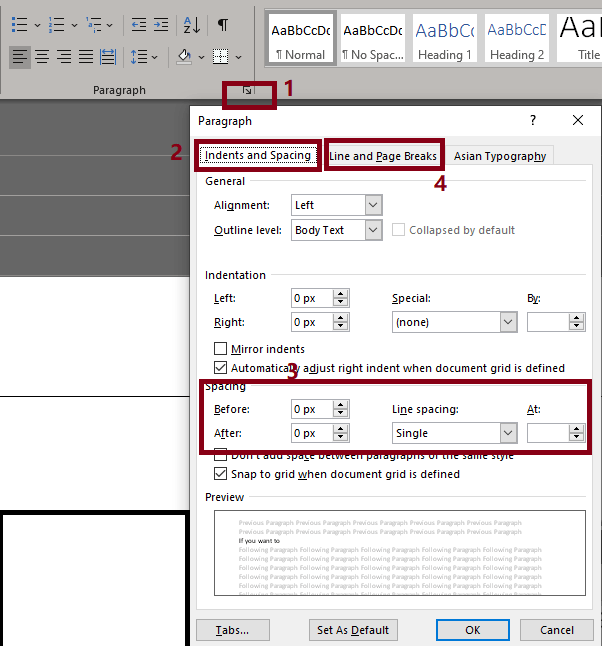The image size is (602, 646).
Task: Open Paragraph Settings dialog launcher
Action: [x=247, y=90]
